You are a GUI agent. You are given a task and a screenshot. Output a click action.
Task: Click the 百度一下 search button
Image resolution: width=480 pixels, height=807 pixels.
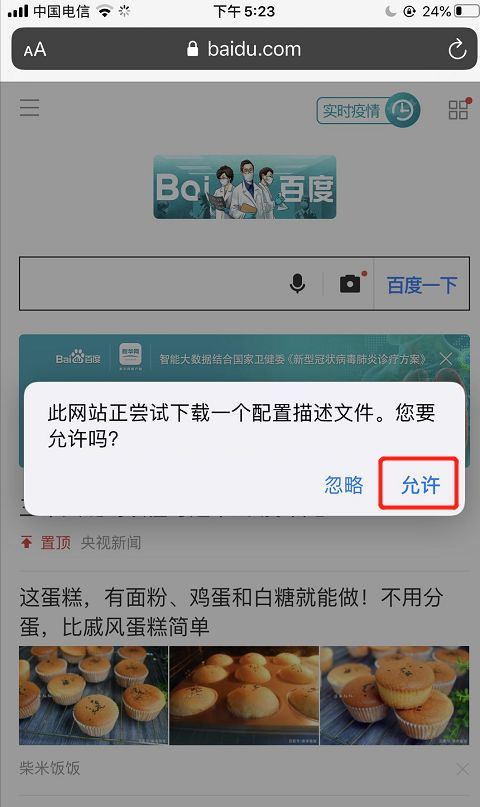422,284
